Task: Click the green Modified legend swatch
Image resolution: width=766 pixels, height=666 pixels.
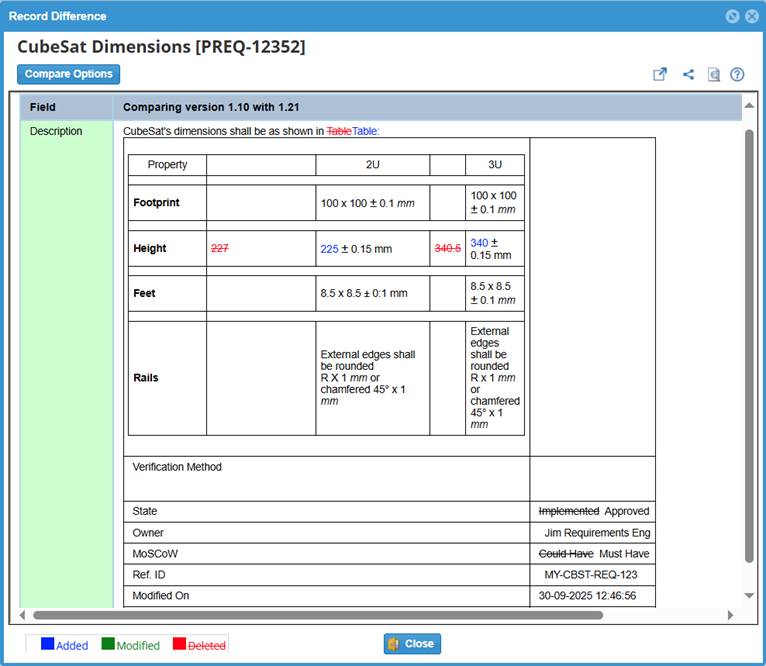Action: pyautogui.click(x=108, y=645)
